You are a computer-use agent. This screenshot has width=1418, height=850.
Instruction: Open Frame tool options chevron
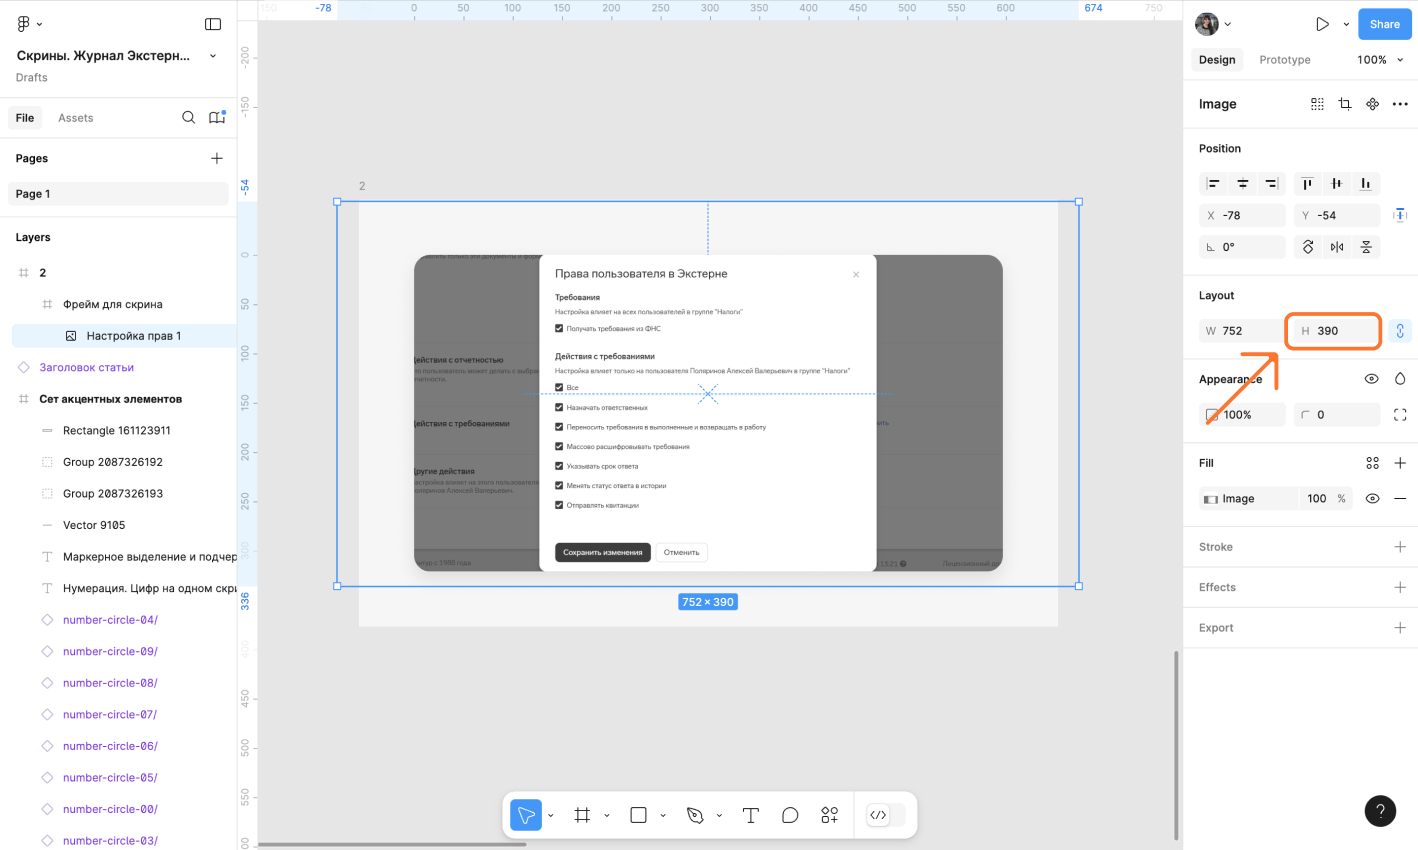tap(607, 816)
